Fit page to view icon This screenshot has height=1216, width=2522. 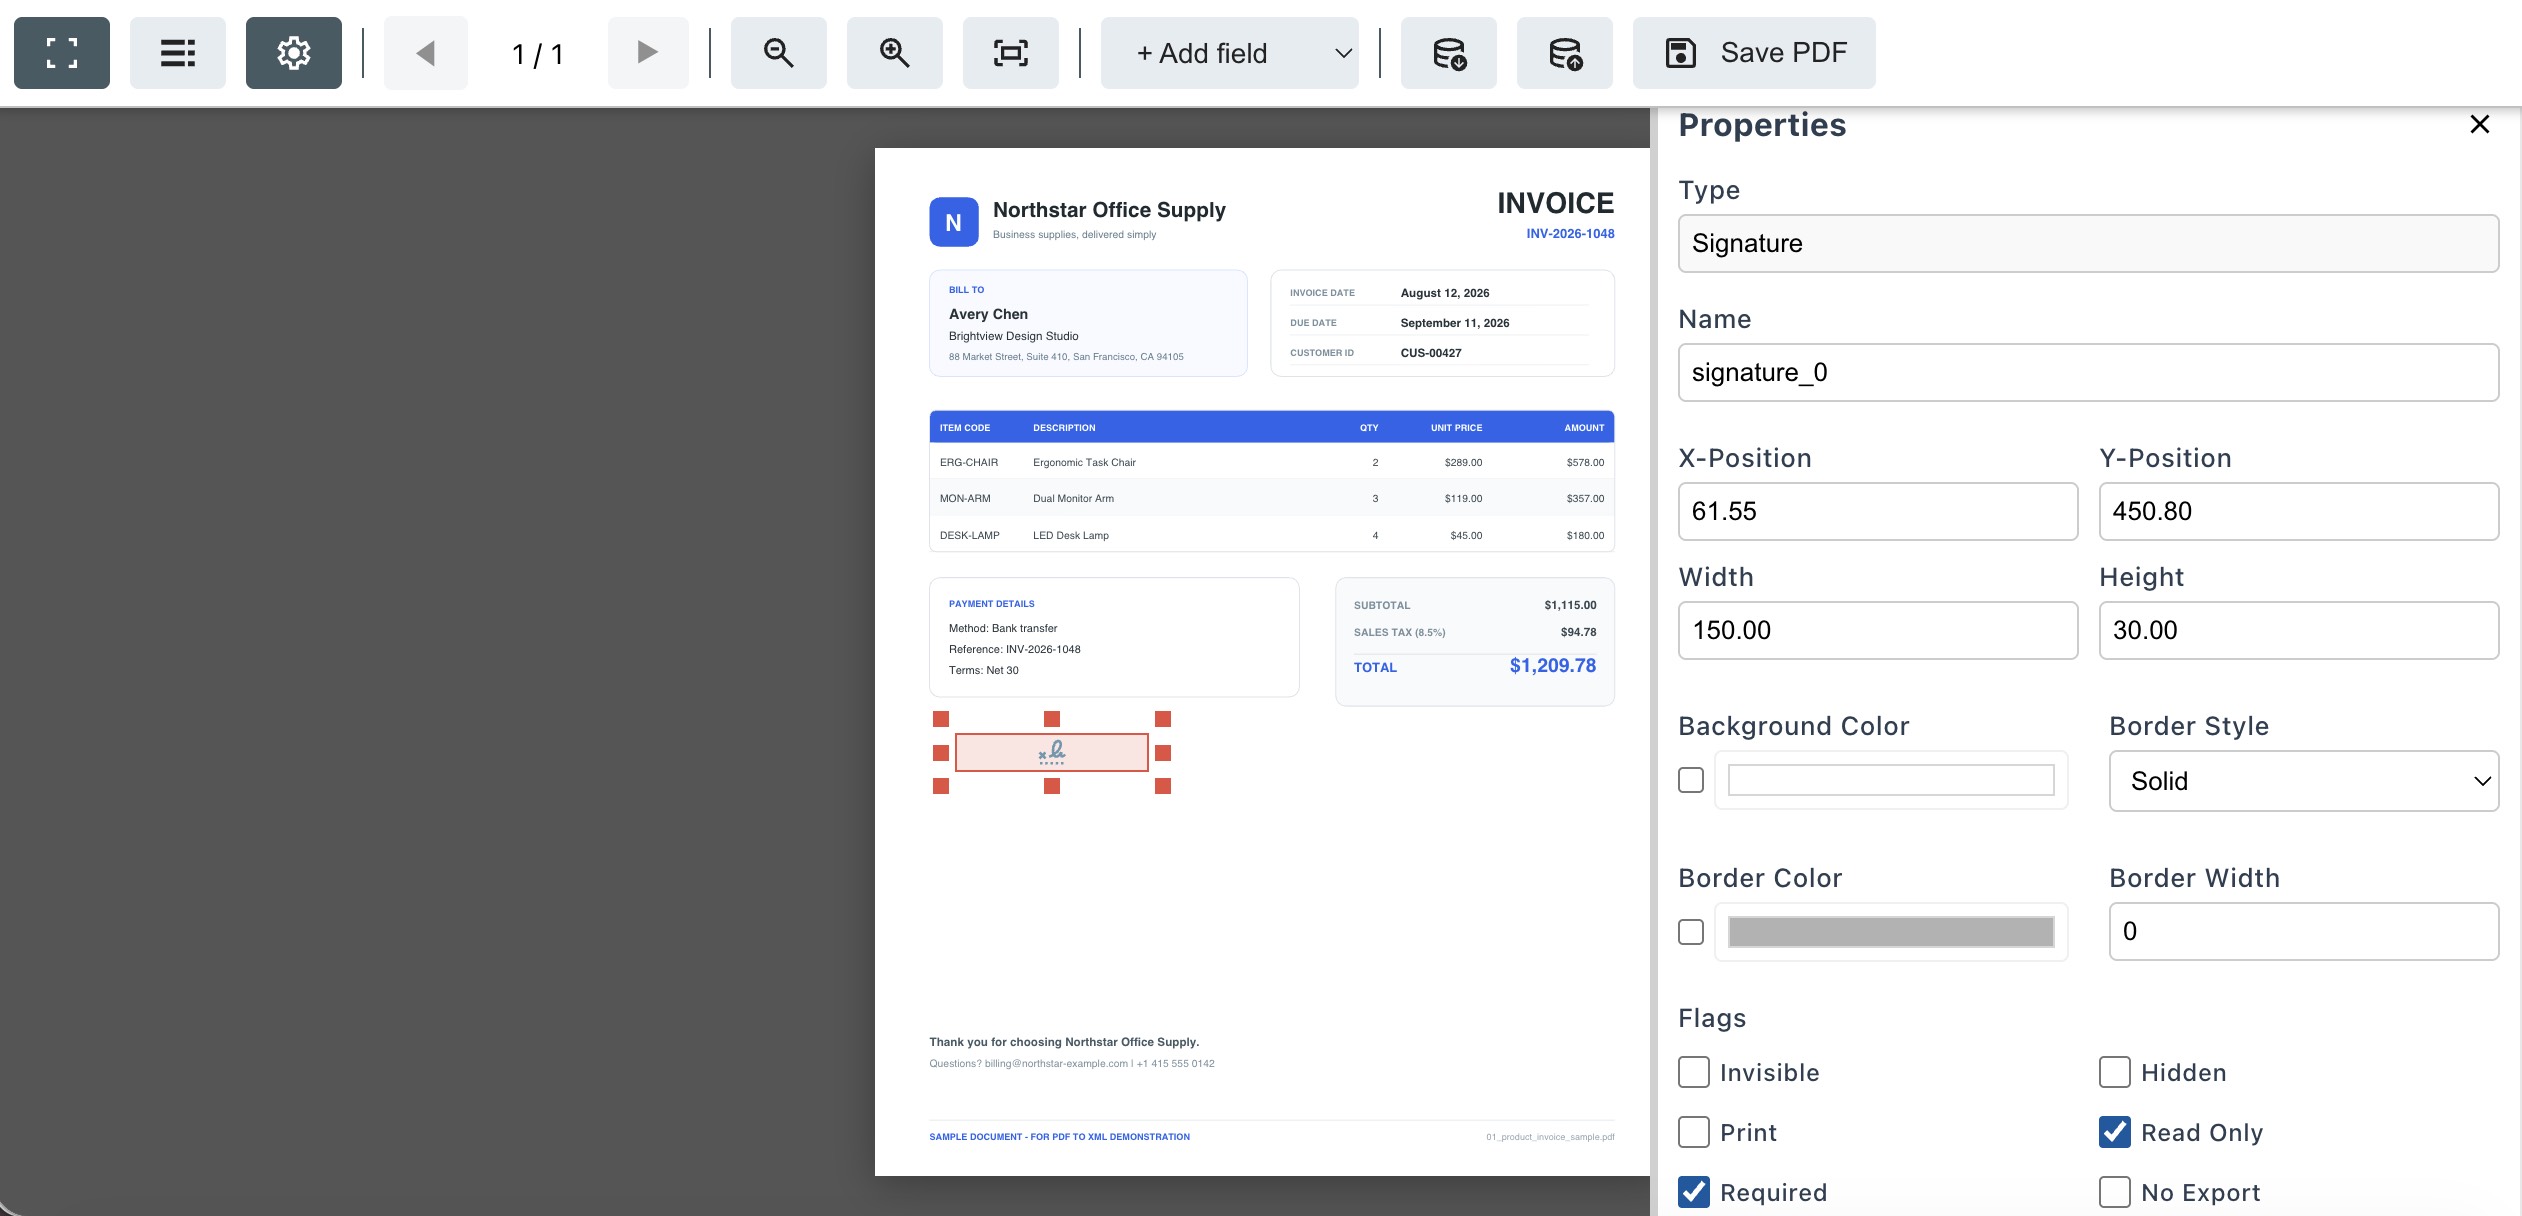(1011, 53)
